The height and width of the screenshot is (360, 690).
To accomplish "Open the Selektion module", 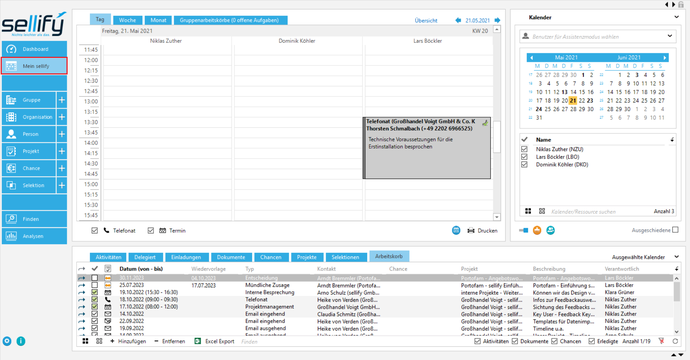I will coord(29,185).
